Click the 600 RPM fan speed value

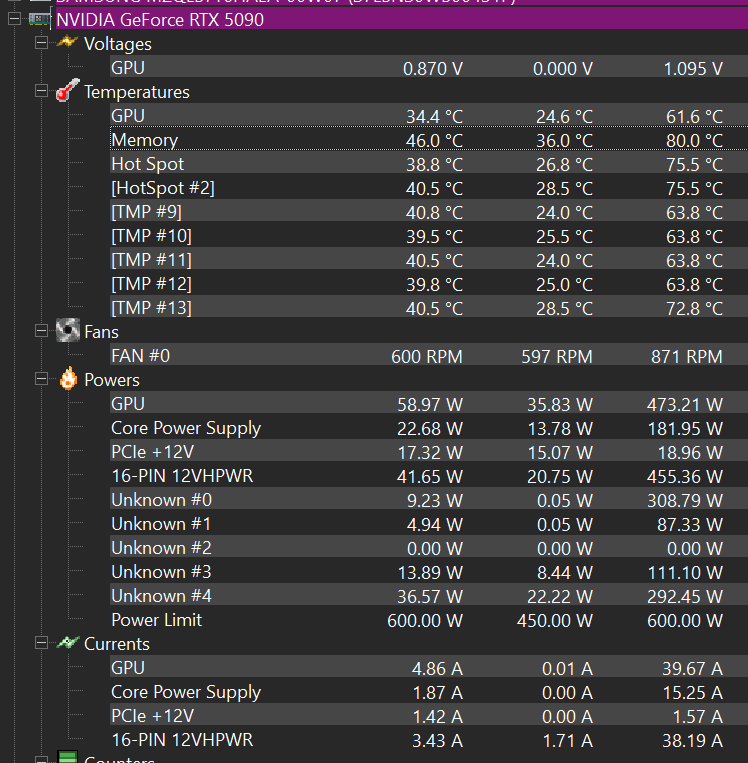427,357
